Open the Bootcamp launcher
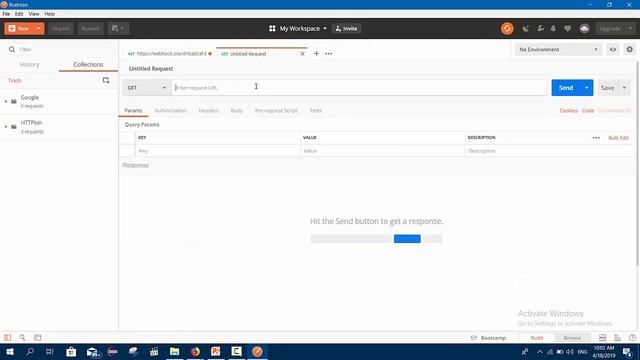The image size is (640, 360). 488,338
